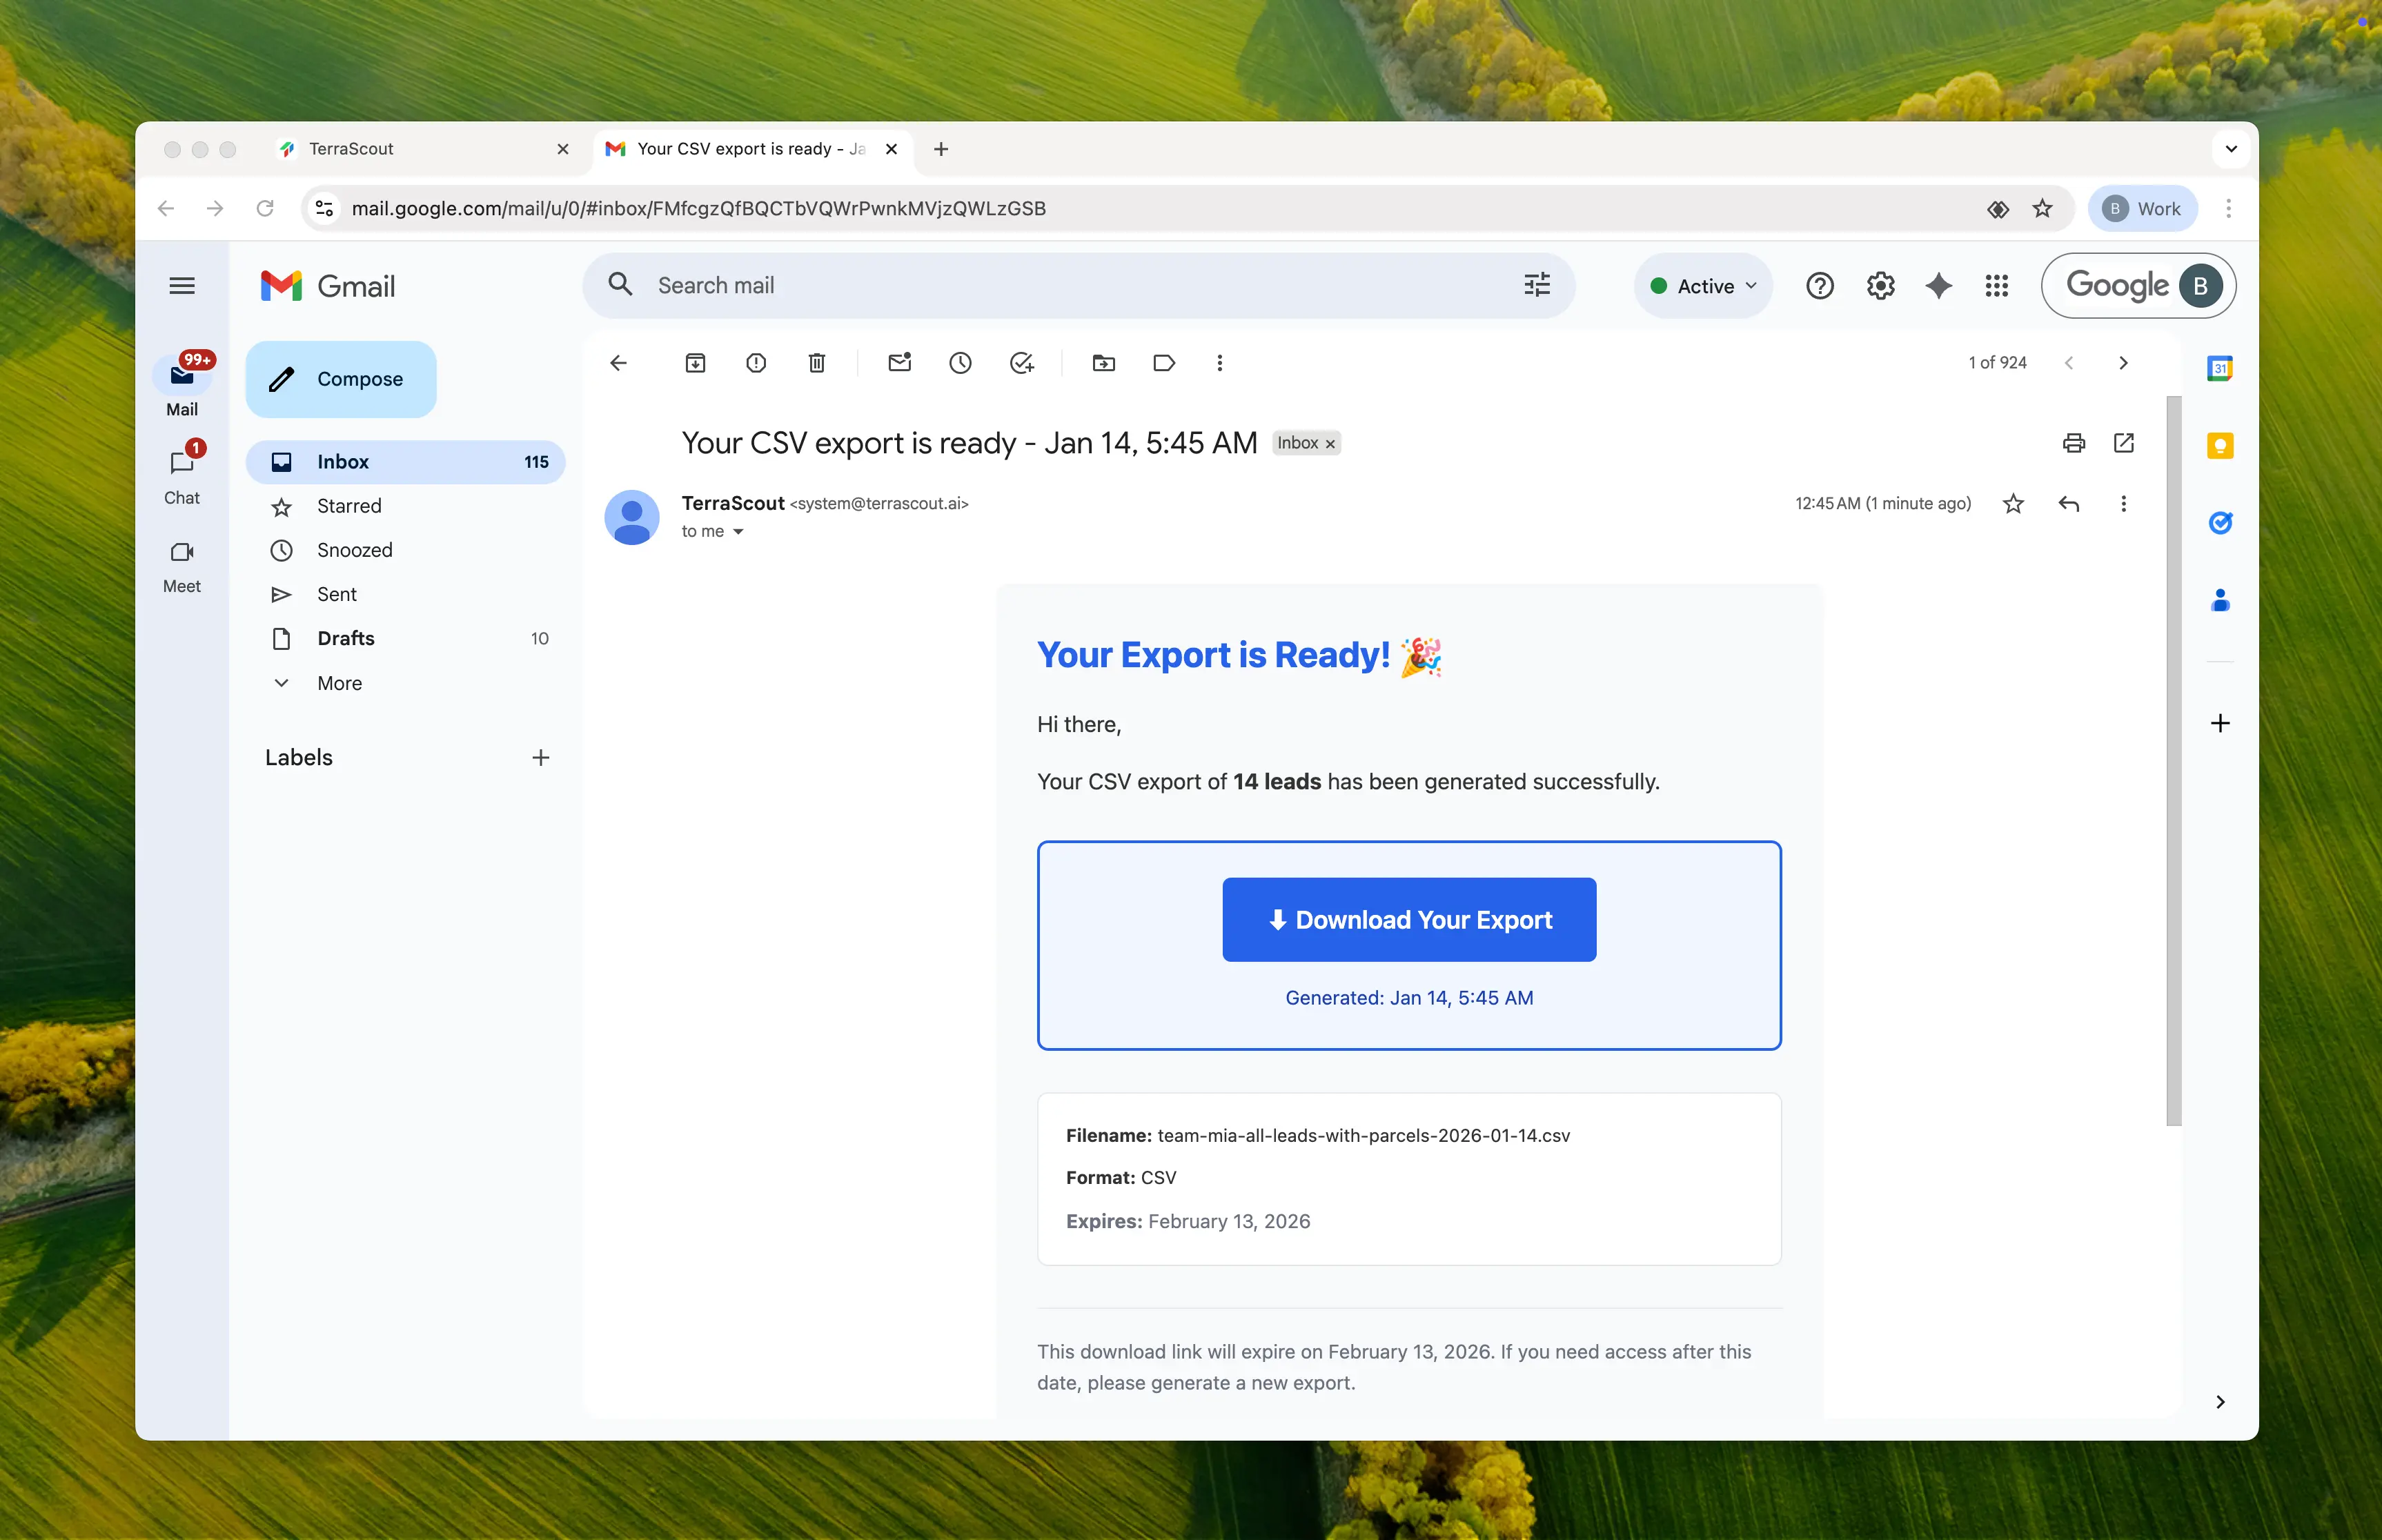Open Gemini sparkle icon in header
This screenshot has height=1540, width=2382.
click(x=1938, y=286)
